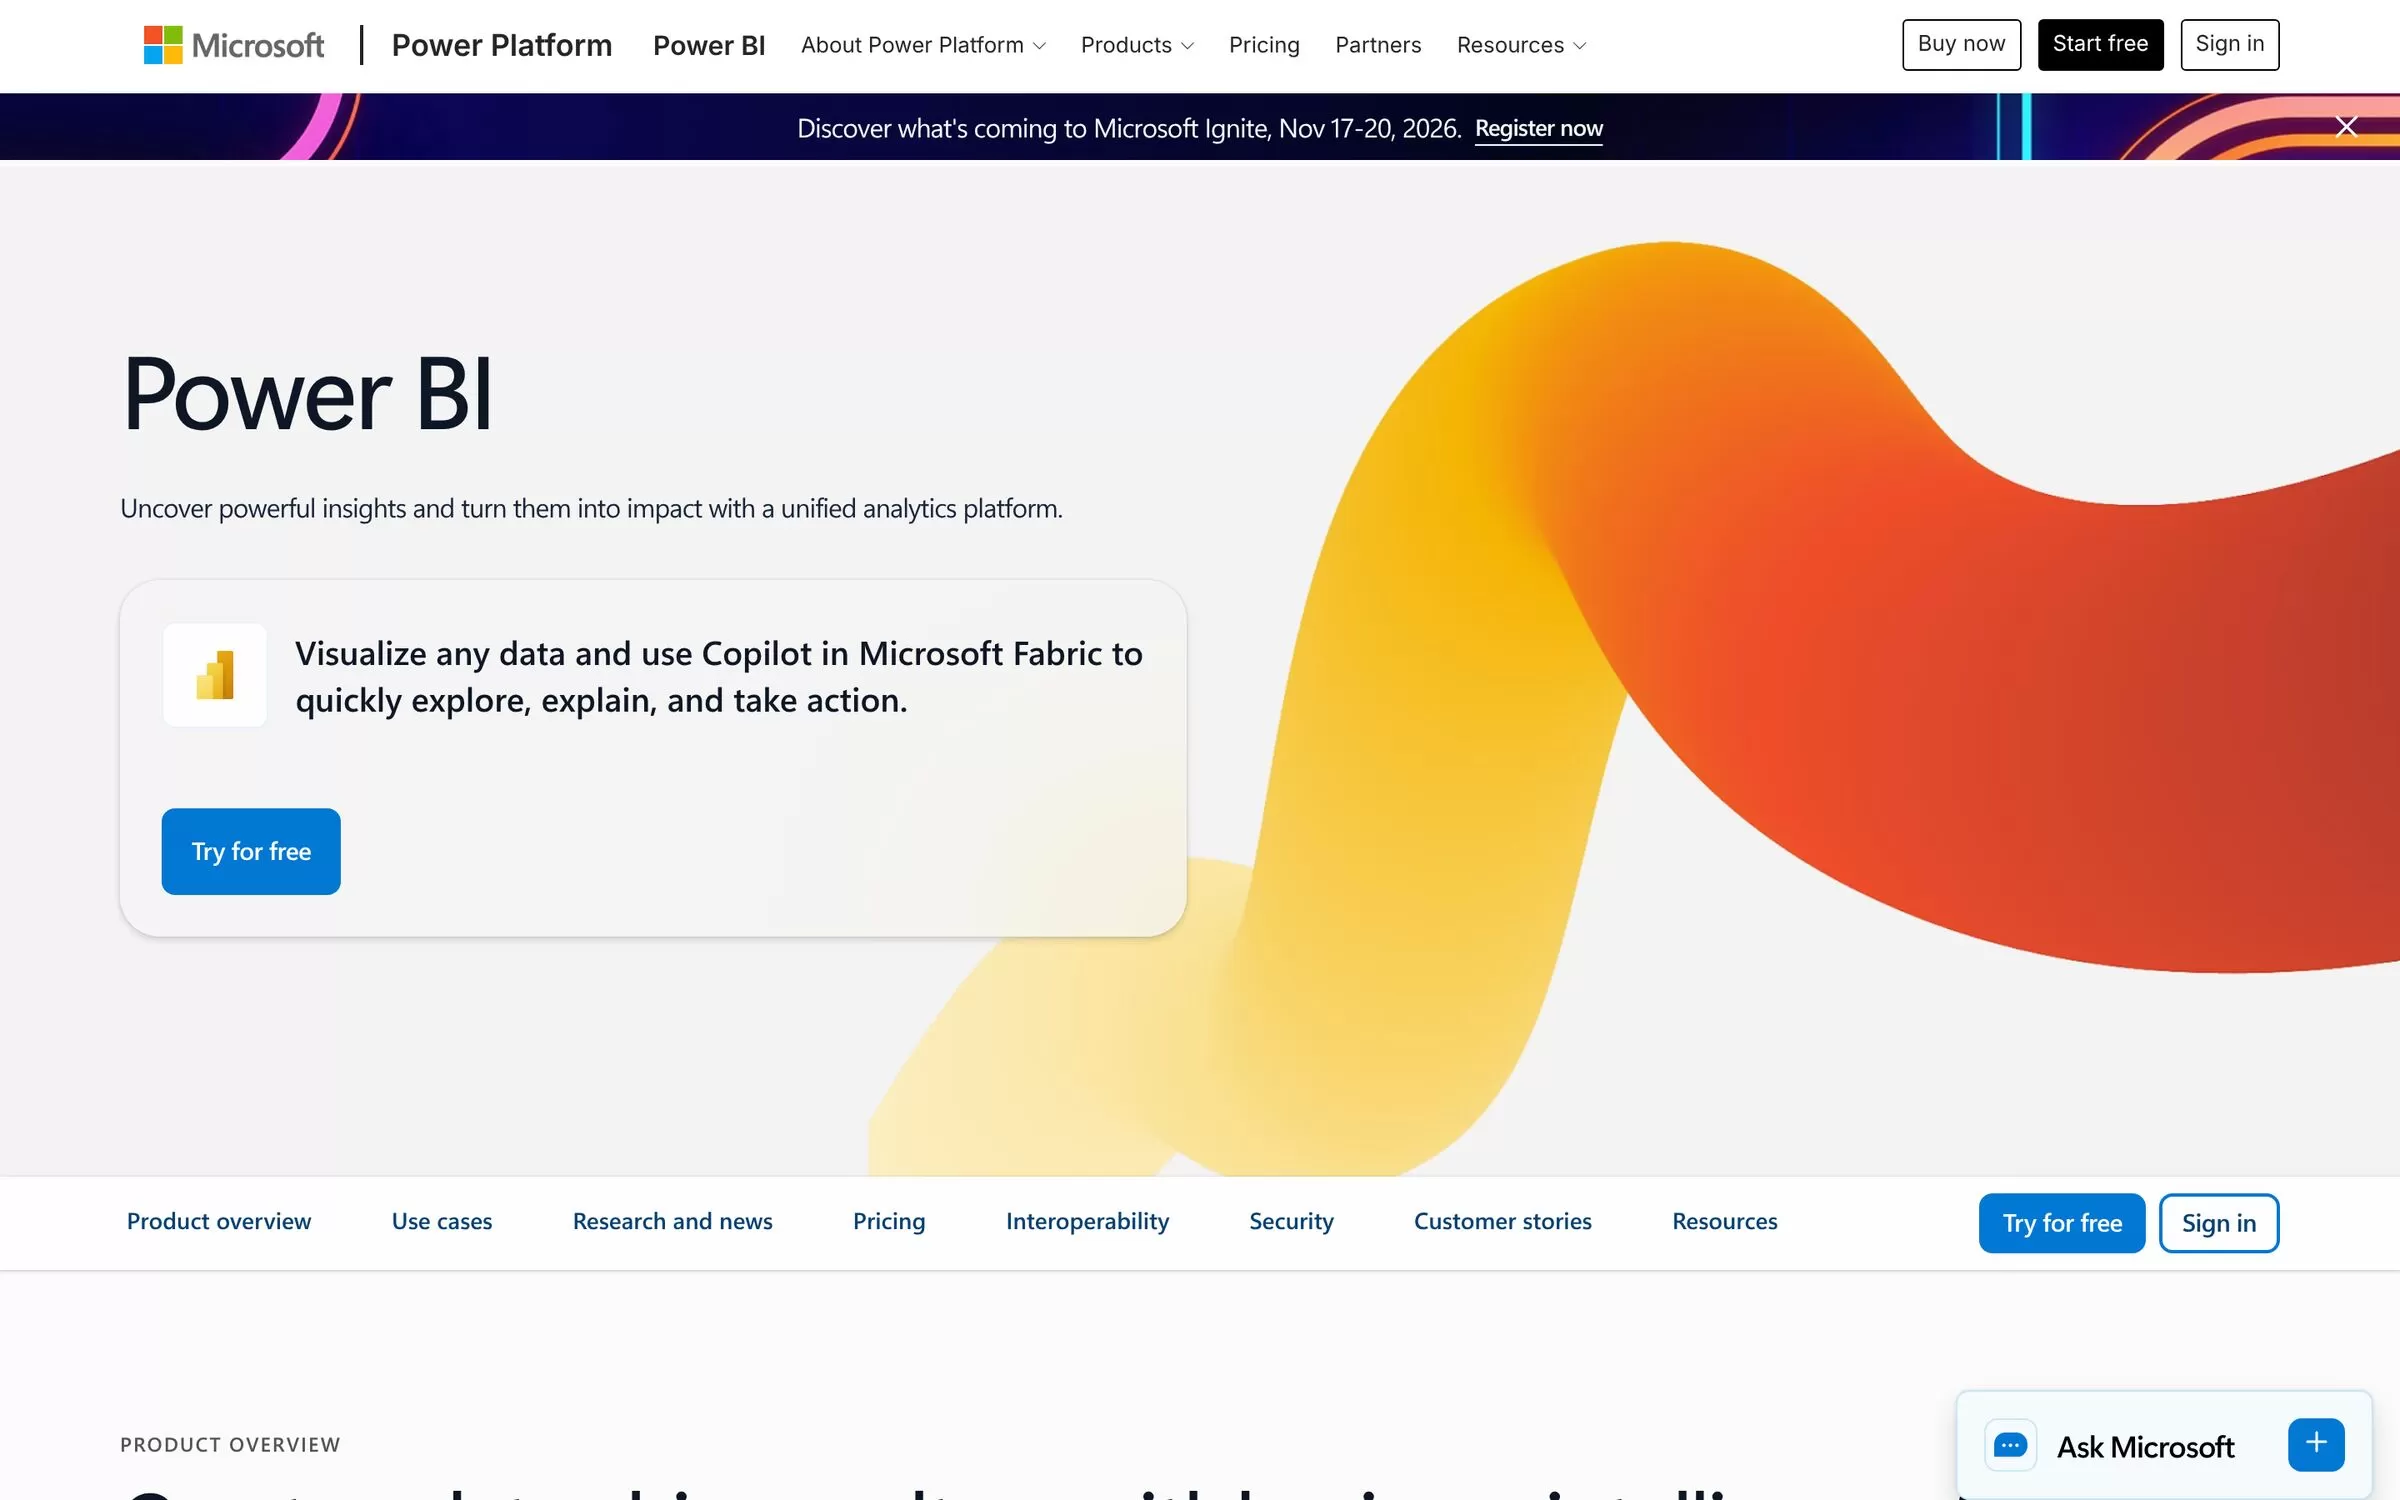The height and width of the screenshot is (1500, 2400).
Task: Open Resources in the section navigation bar
Action: [x=1724, y=1221]
